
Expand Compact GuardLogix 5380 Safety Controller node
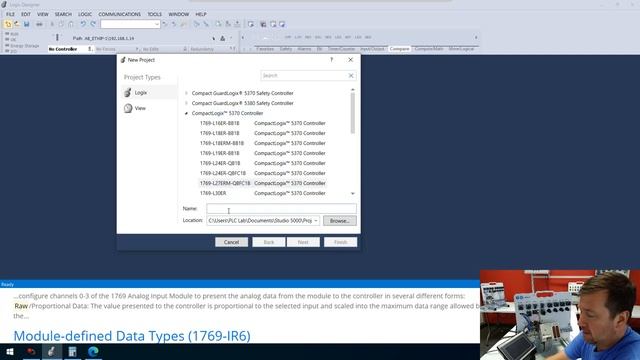187,103
